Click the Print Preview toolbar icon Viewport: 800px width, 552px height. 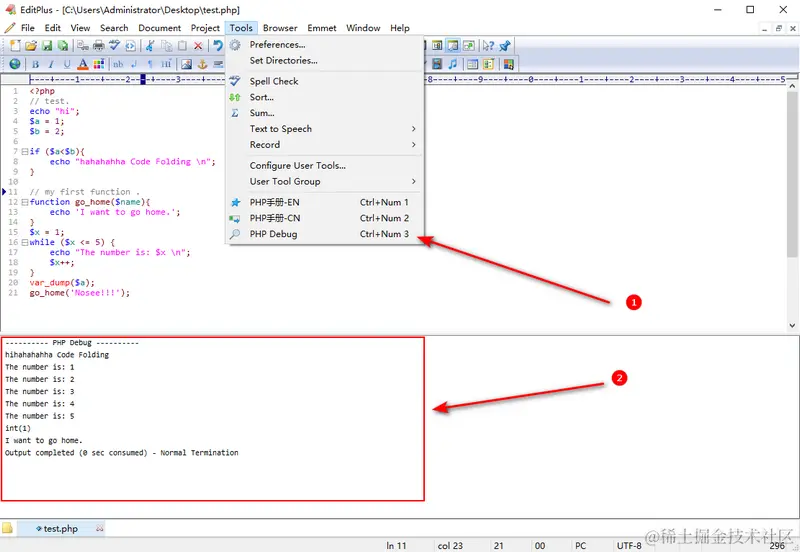(83, 46)
